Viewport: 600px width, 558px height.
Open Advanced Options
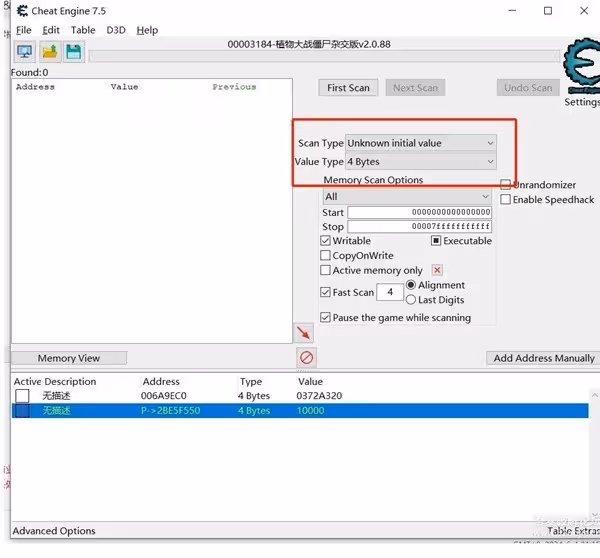54,531
